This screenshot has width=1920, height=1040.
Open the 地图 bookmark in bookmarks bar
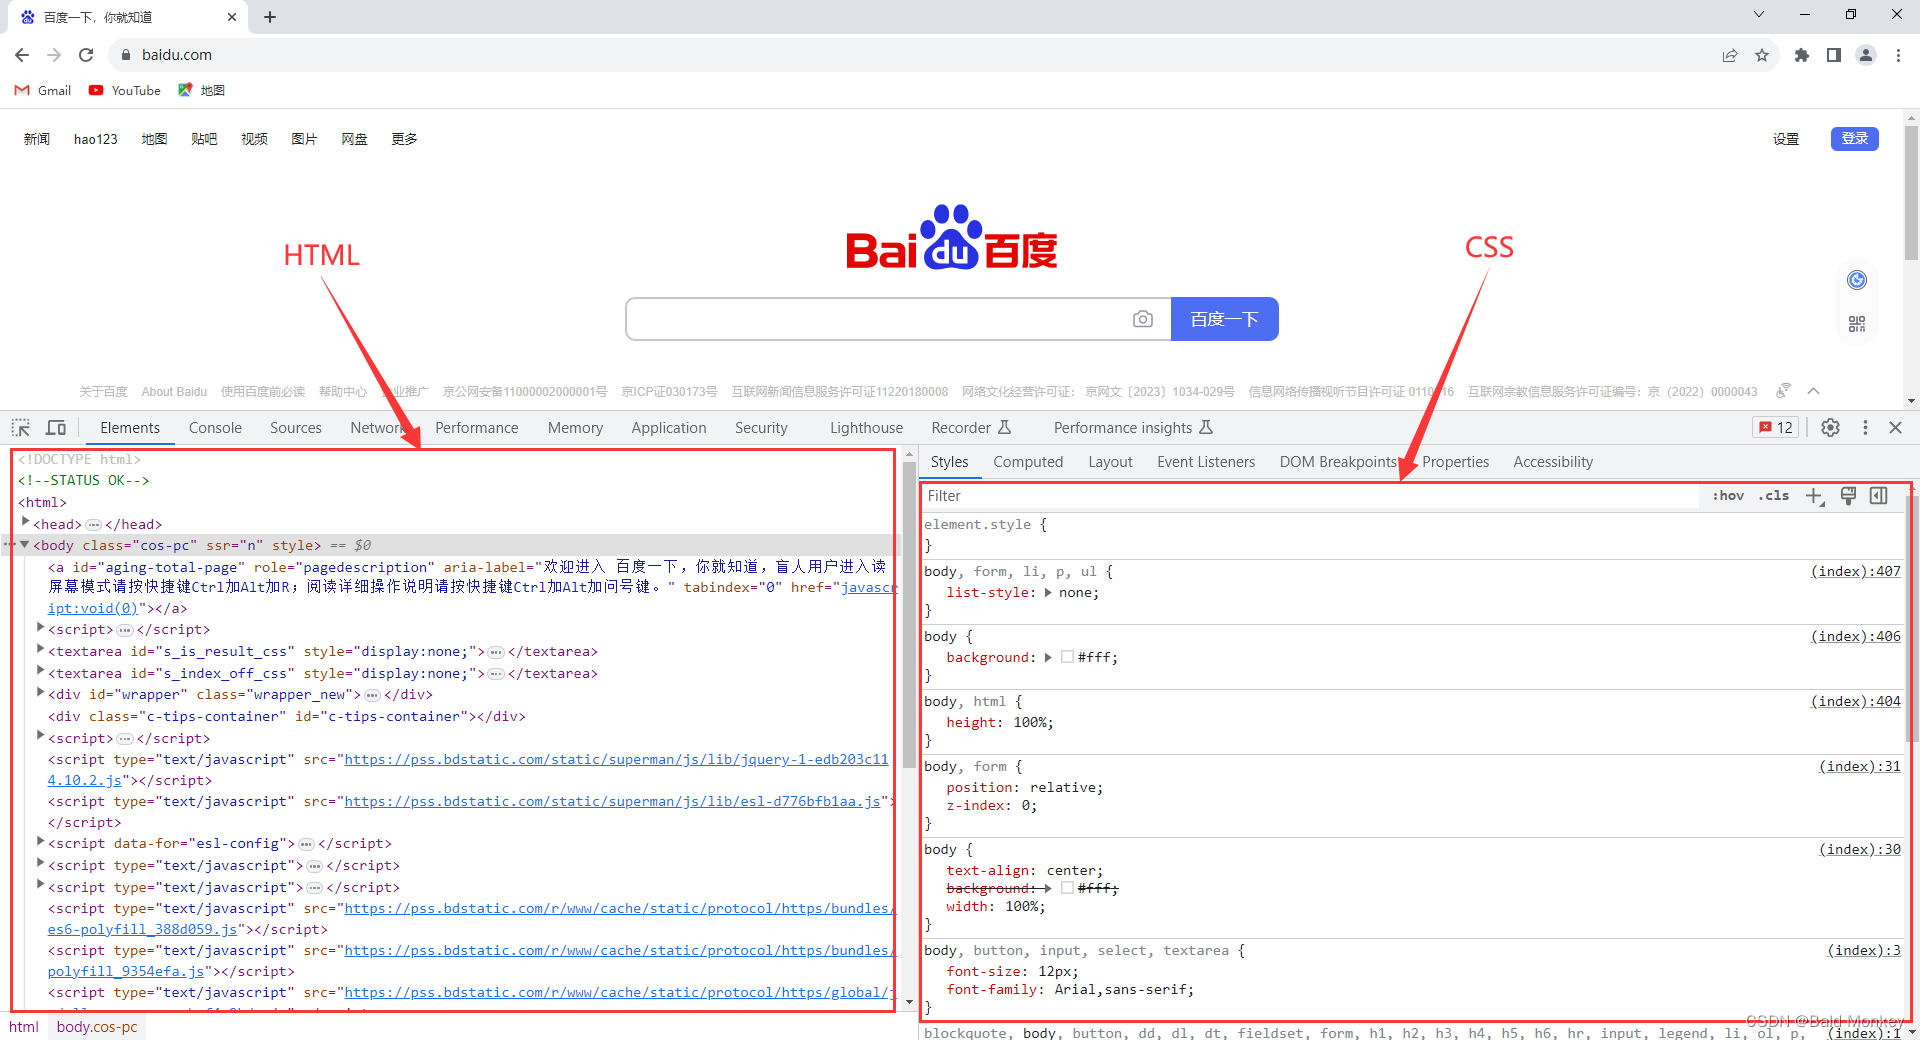(x=202, y=90)
